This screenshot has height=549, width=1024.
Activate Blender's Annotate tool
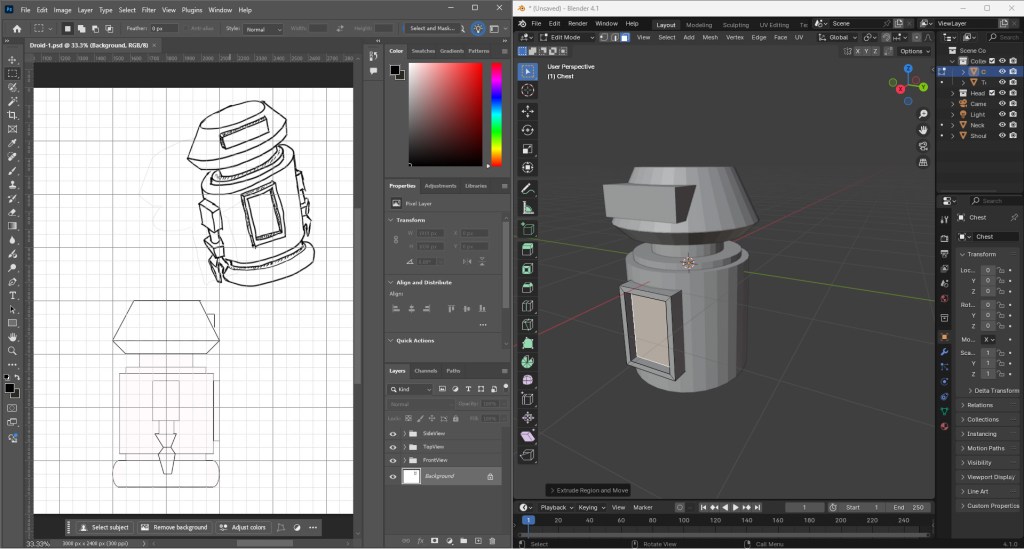point(527,189)
